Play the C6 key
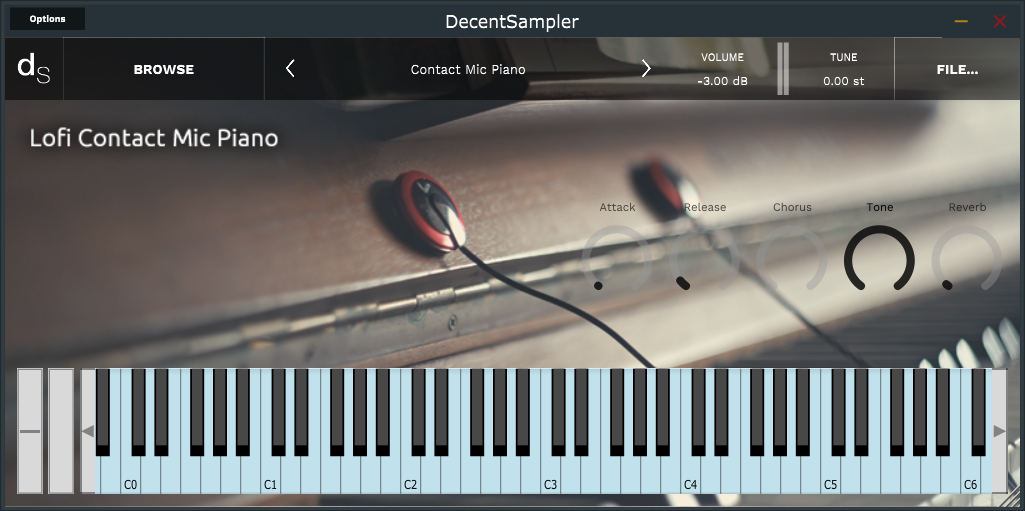Screen dimensions: 1025x511 [970, 475]
